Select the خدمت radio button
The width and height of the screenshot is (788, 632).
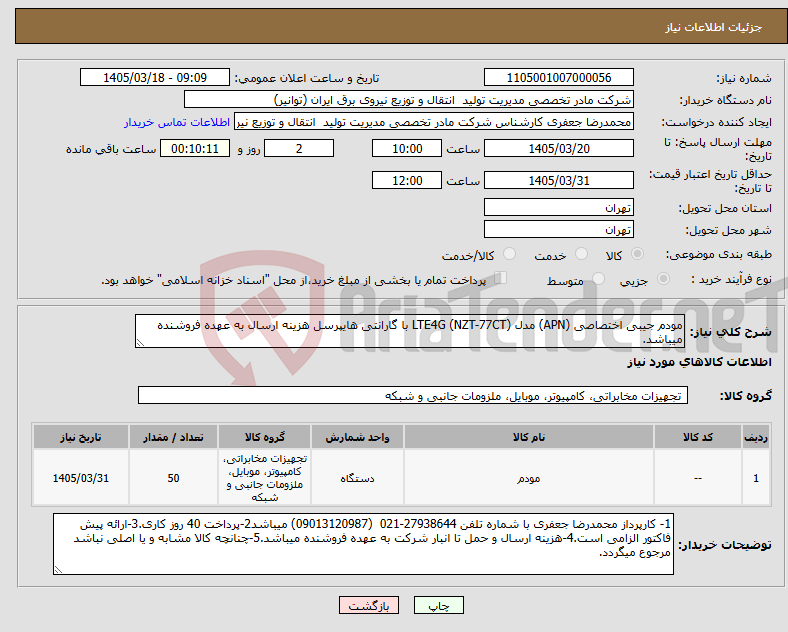(581, 254)
